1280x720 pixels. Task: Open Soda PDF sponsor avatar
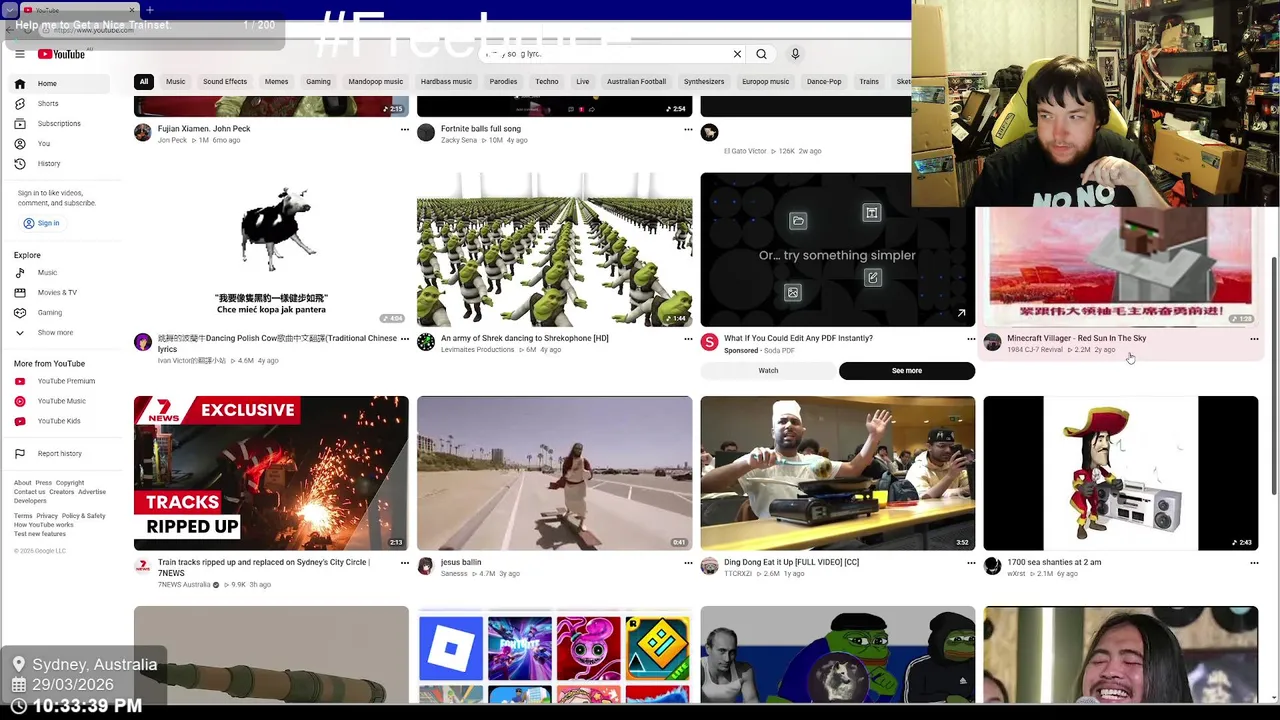coord(709,342)
